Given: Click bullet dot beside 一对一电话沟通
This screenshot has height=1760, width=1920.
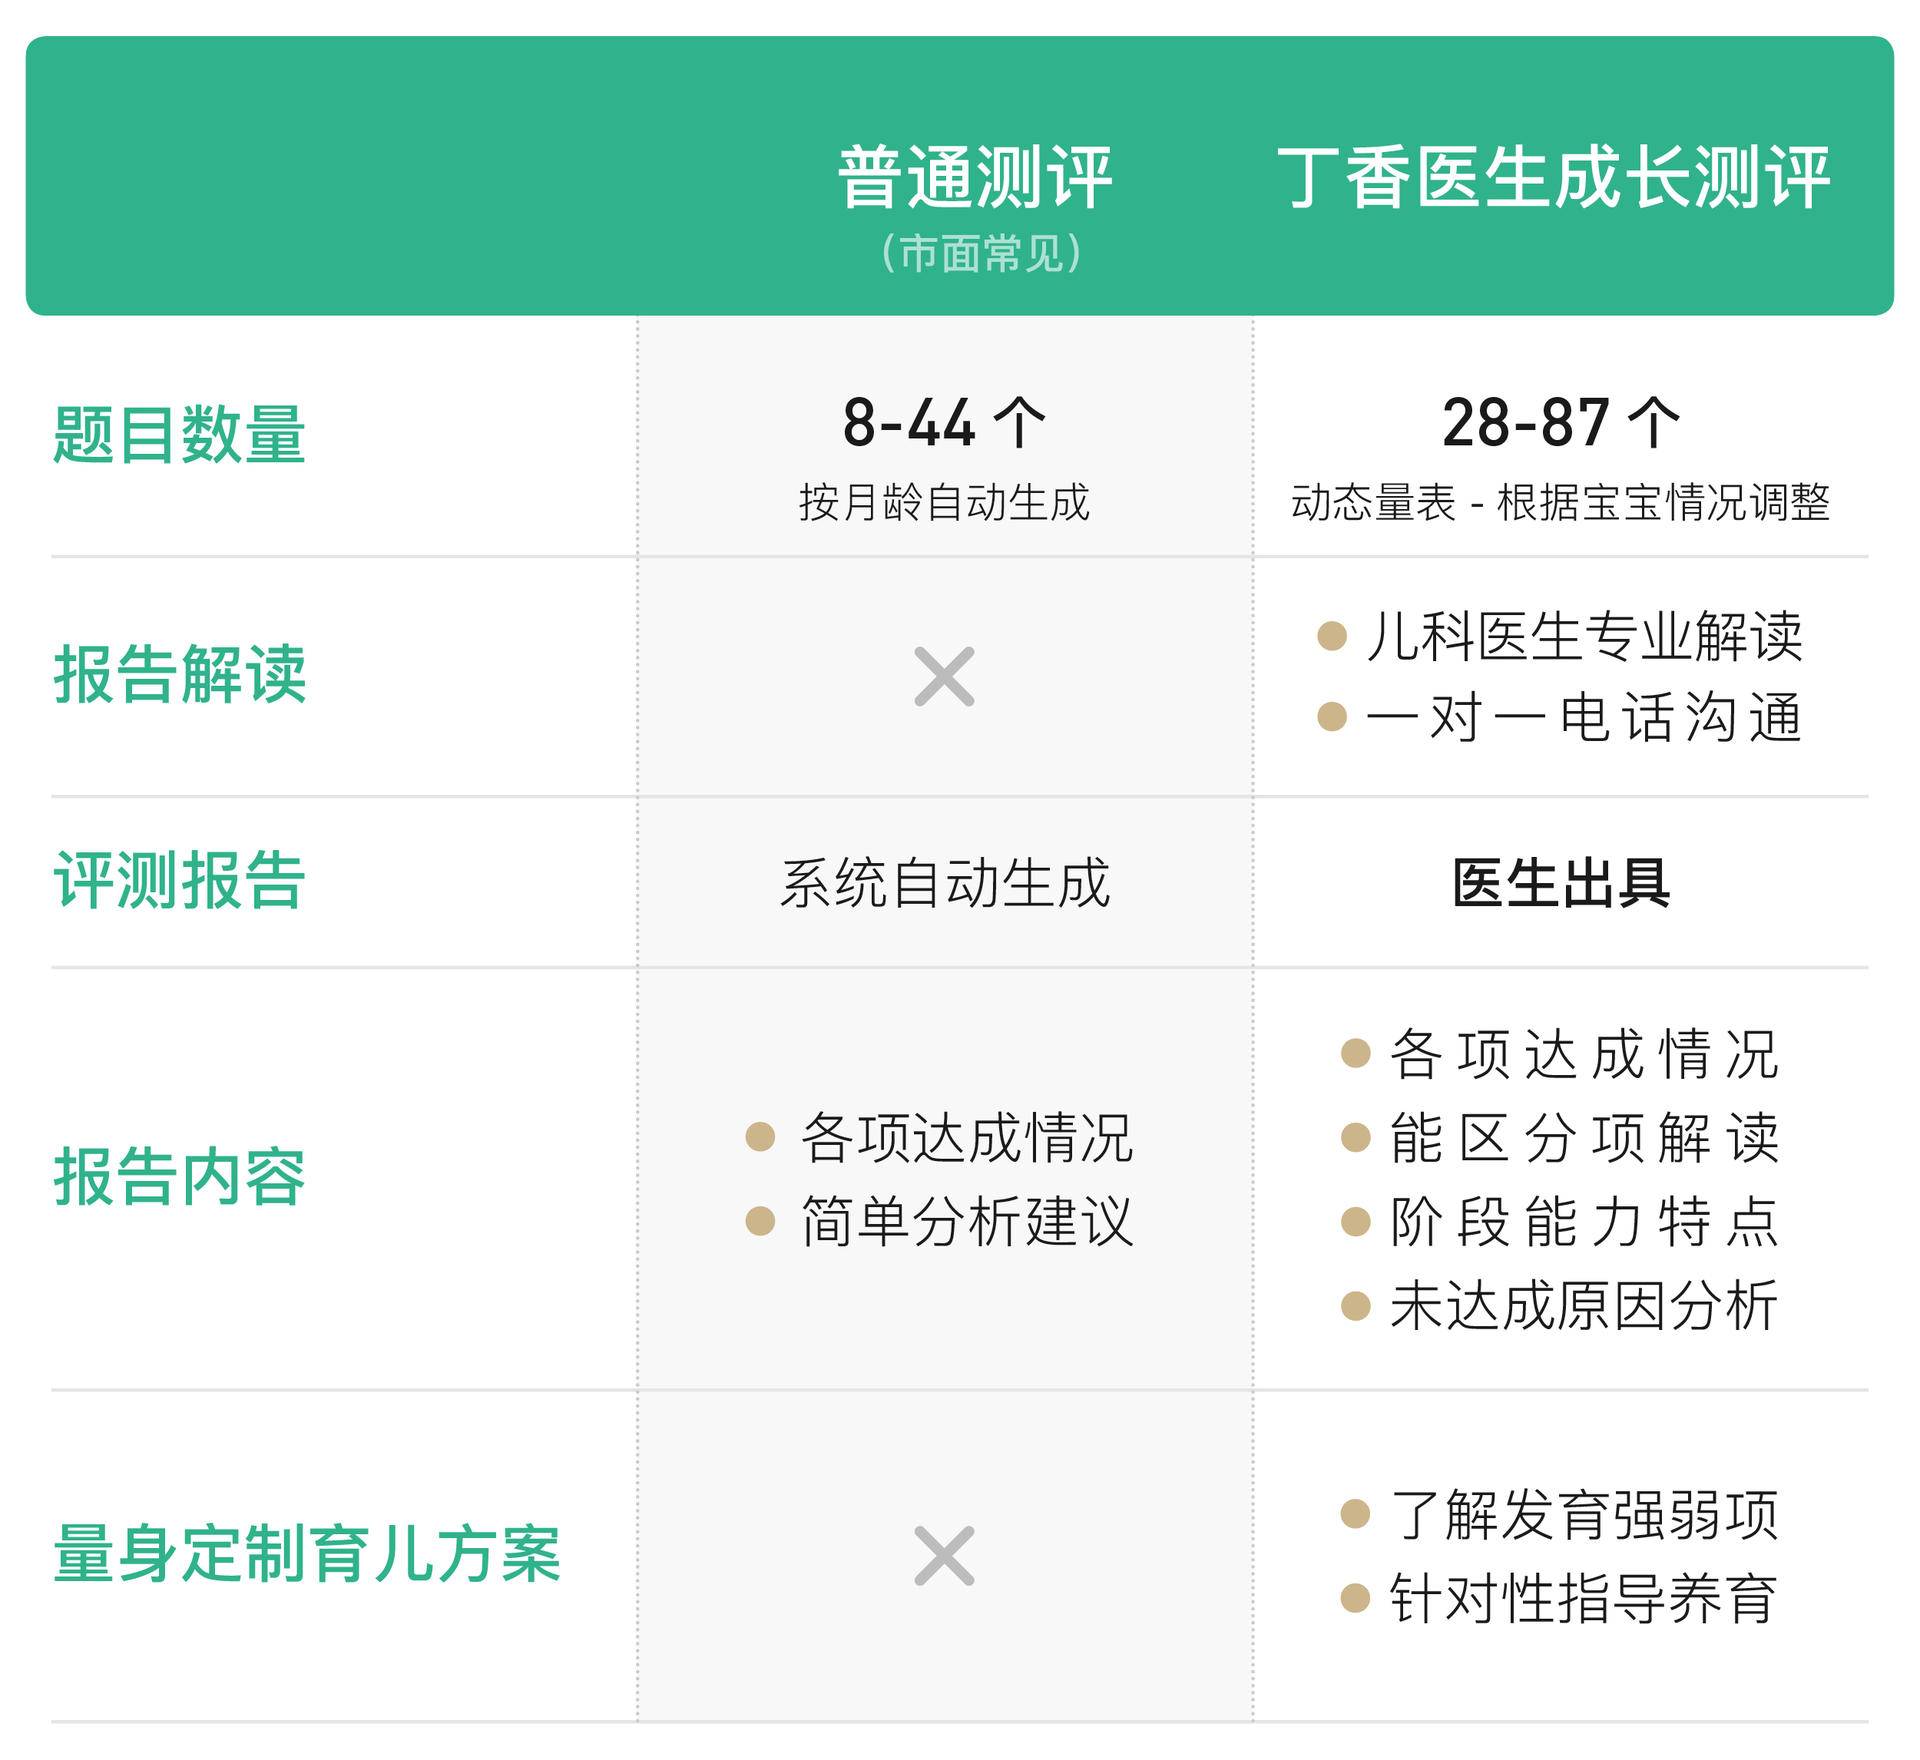Looking at the screenshot, I should click(1332, 717).
